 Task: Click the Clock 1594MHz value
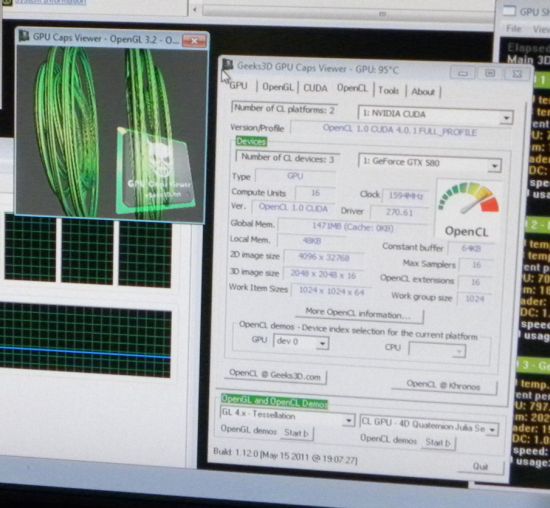pos(405,196)
